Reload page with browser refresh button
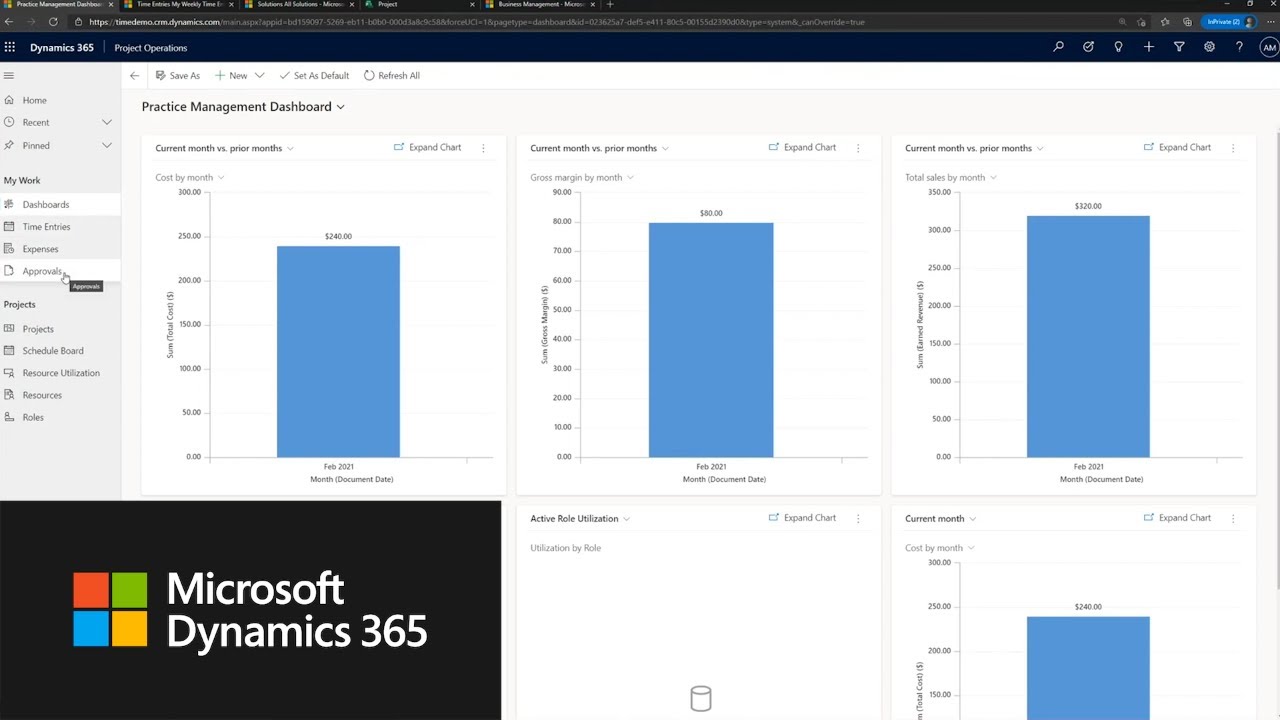 [53, 21]
